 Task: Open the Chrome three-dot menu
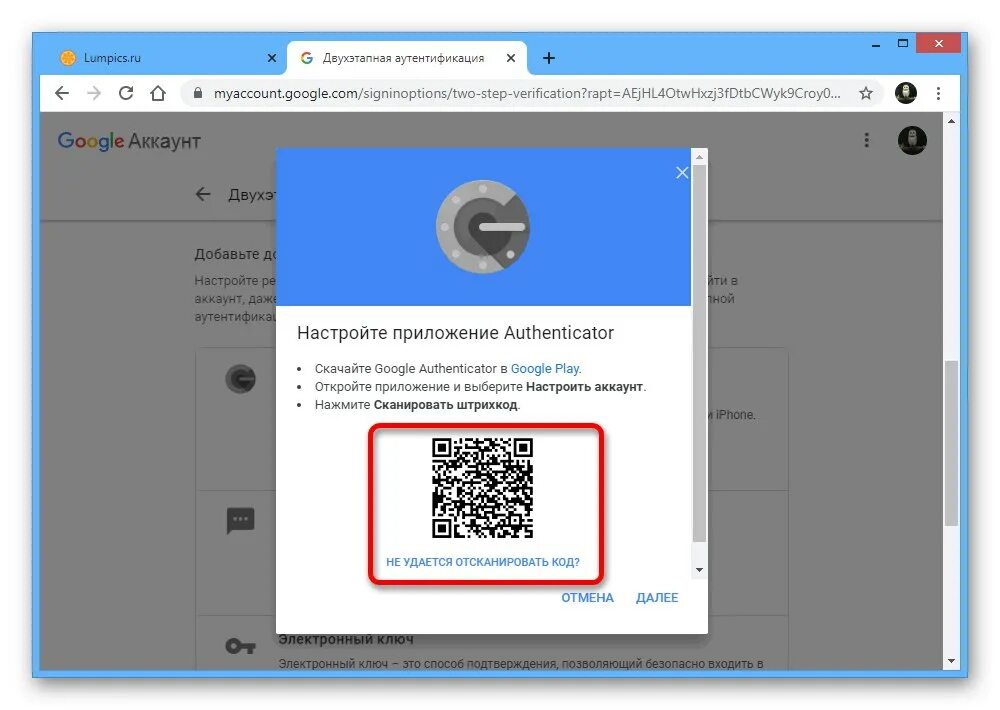(x=938, y=93)
